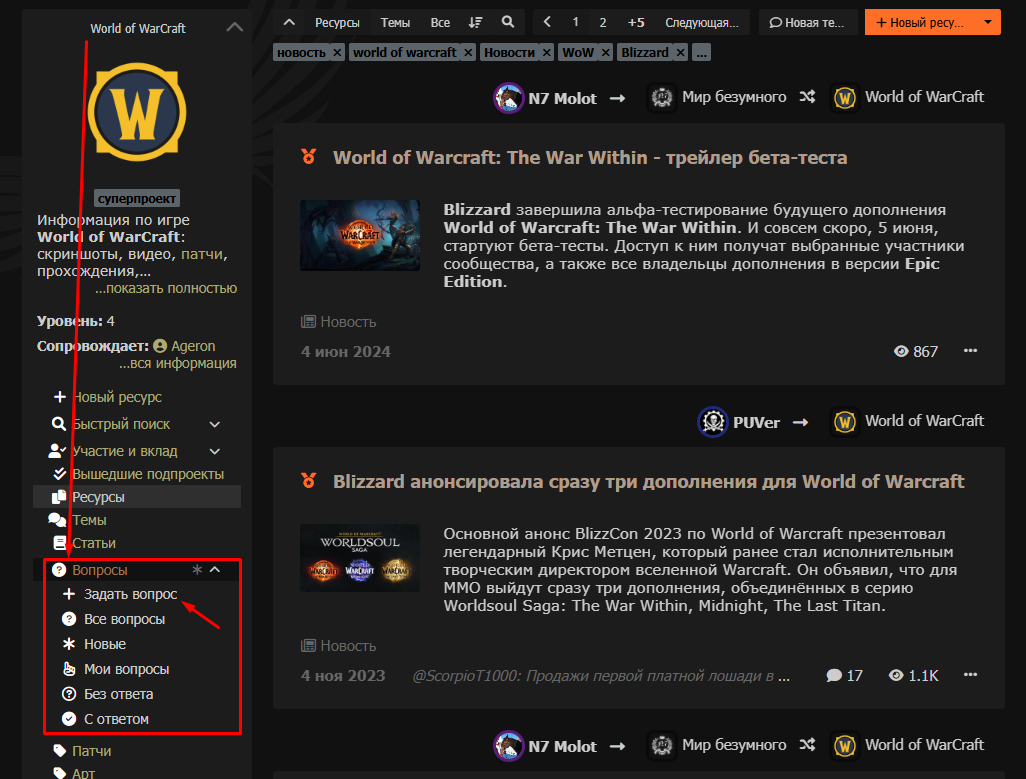Switch to Ресурсы tab in top toolbar

[337, 22]
